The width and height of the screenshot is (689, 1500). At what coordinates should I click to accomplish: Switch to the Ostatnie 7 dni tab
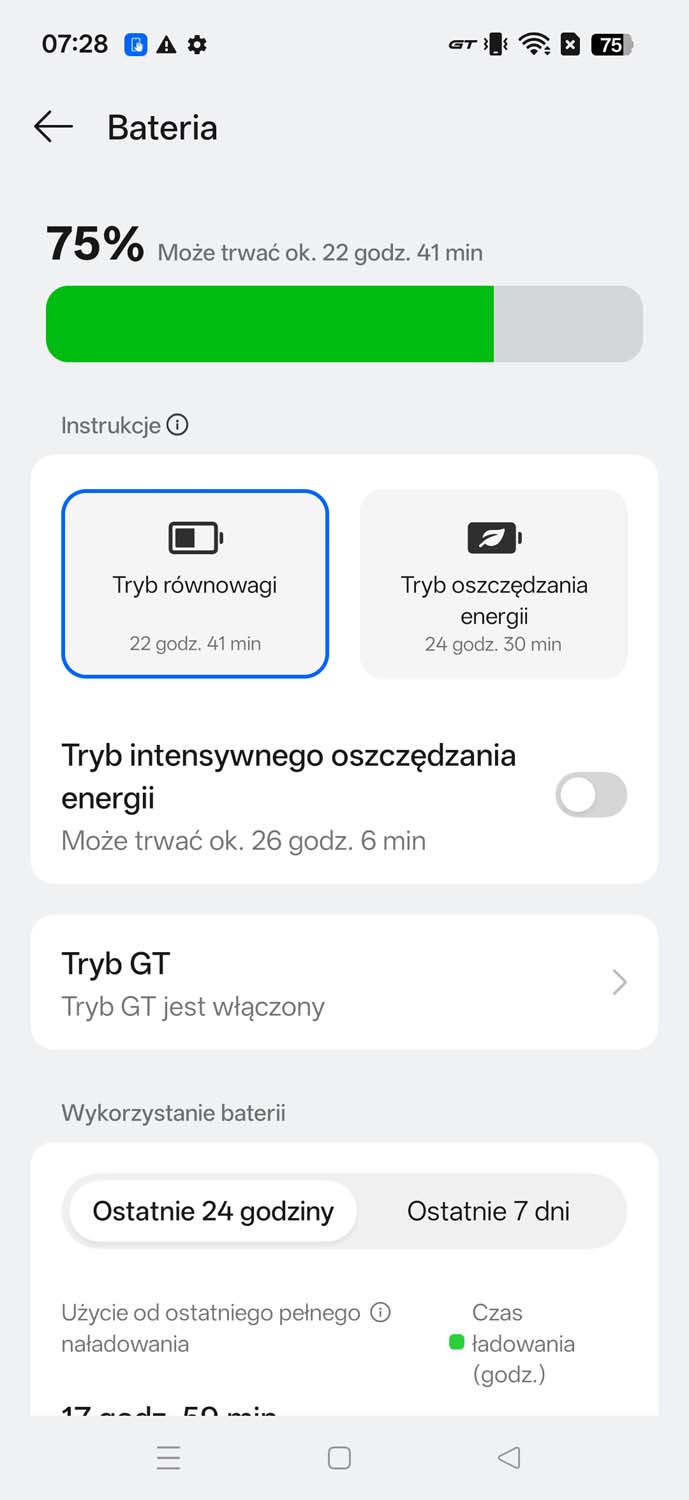488,1211
